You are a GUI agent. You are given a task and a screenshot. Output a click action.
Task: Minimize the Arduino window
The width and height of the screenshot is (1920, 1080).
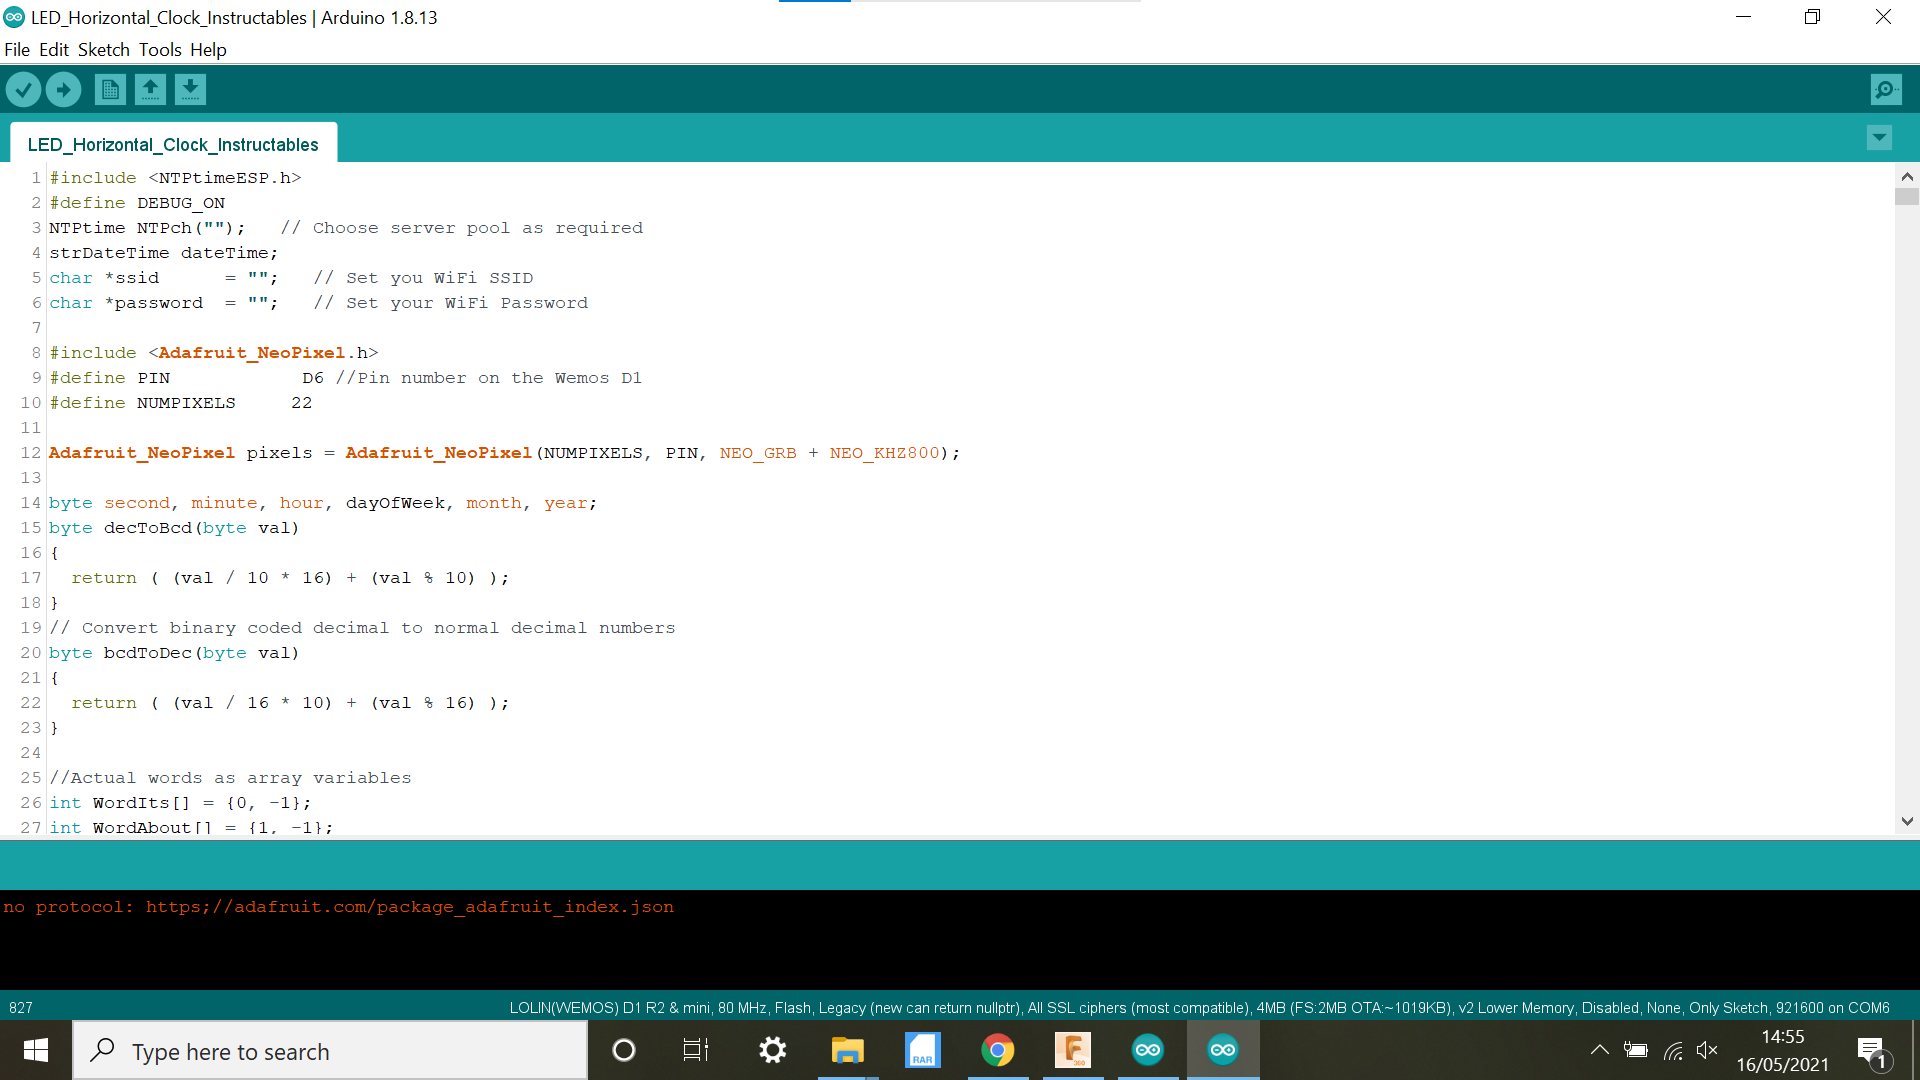pyautogui.click(x=1744, y=17)
